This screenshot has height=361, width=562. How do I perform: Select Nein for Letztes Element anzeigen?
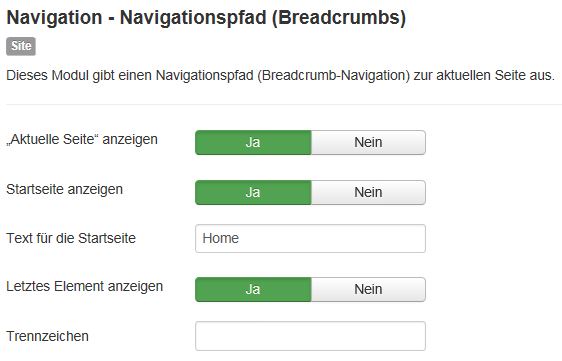(368, 289)
